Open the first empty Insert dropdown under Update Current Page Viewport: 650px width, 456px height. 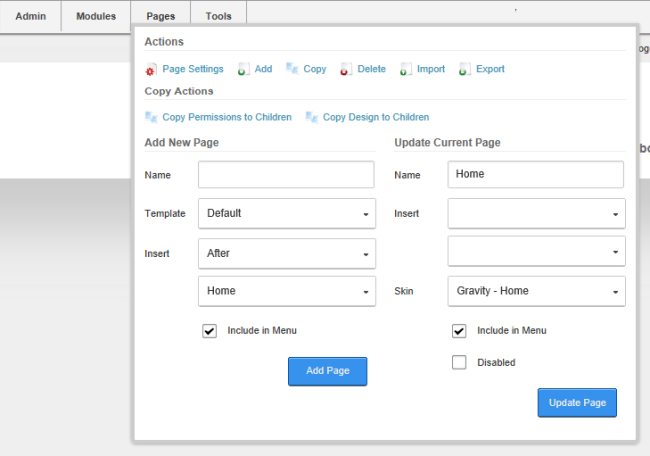(536, 213)
